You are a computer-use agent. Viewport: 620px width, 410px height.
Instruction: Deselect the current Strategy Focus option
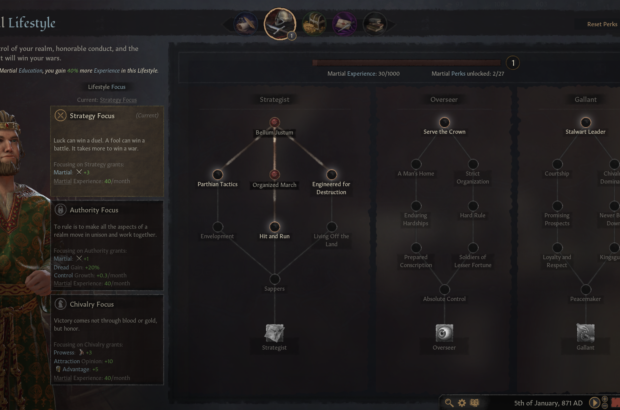[107, 151]
